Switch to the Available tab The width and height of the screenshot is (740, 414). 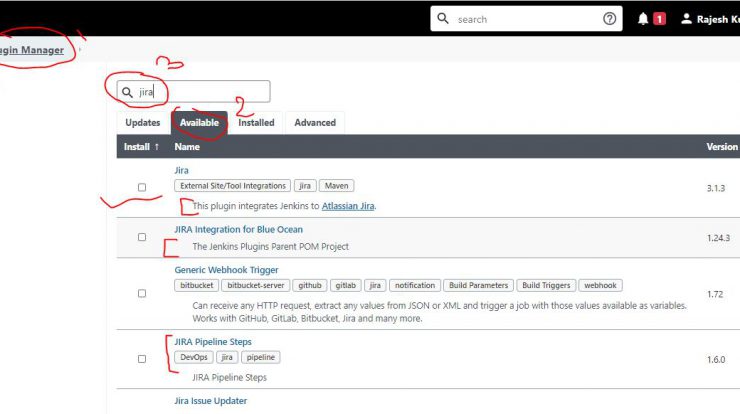click(199, 123)
